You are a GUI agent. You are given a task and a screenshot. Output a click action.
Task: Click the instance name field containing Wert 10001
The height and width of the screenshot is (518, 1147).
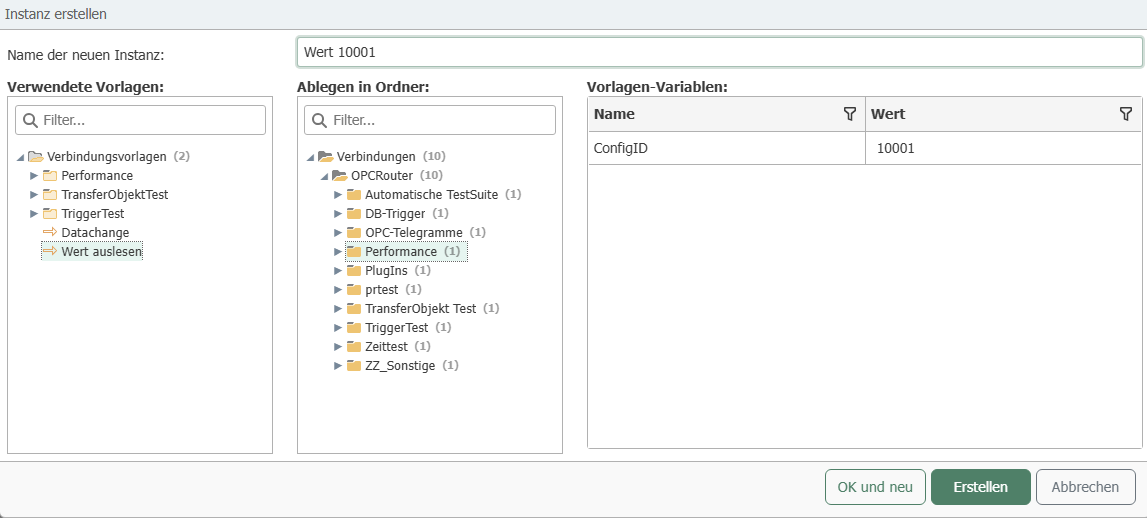(x=719, y=52)
